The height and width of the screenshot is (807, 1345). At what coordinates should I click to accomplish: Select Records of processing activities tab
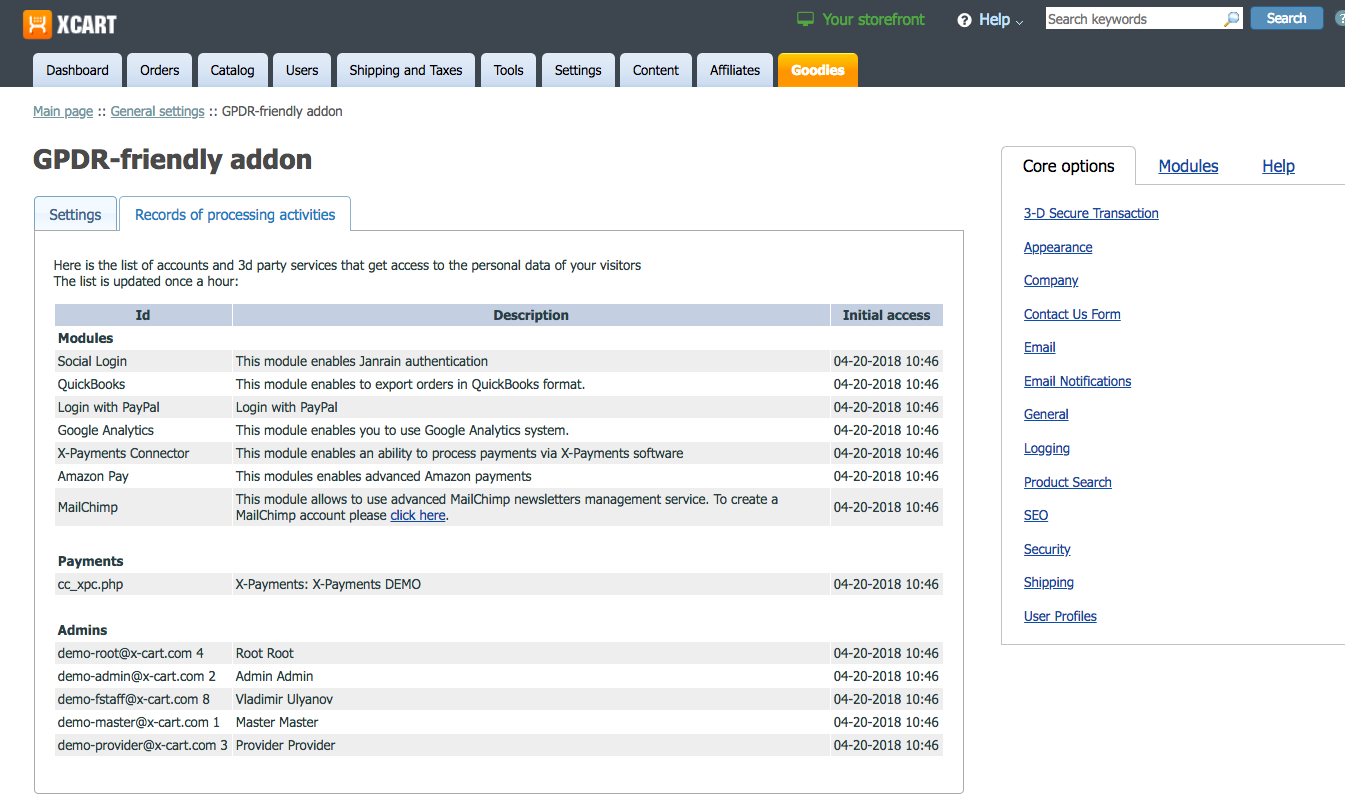coord(235,214)
